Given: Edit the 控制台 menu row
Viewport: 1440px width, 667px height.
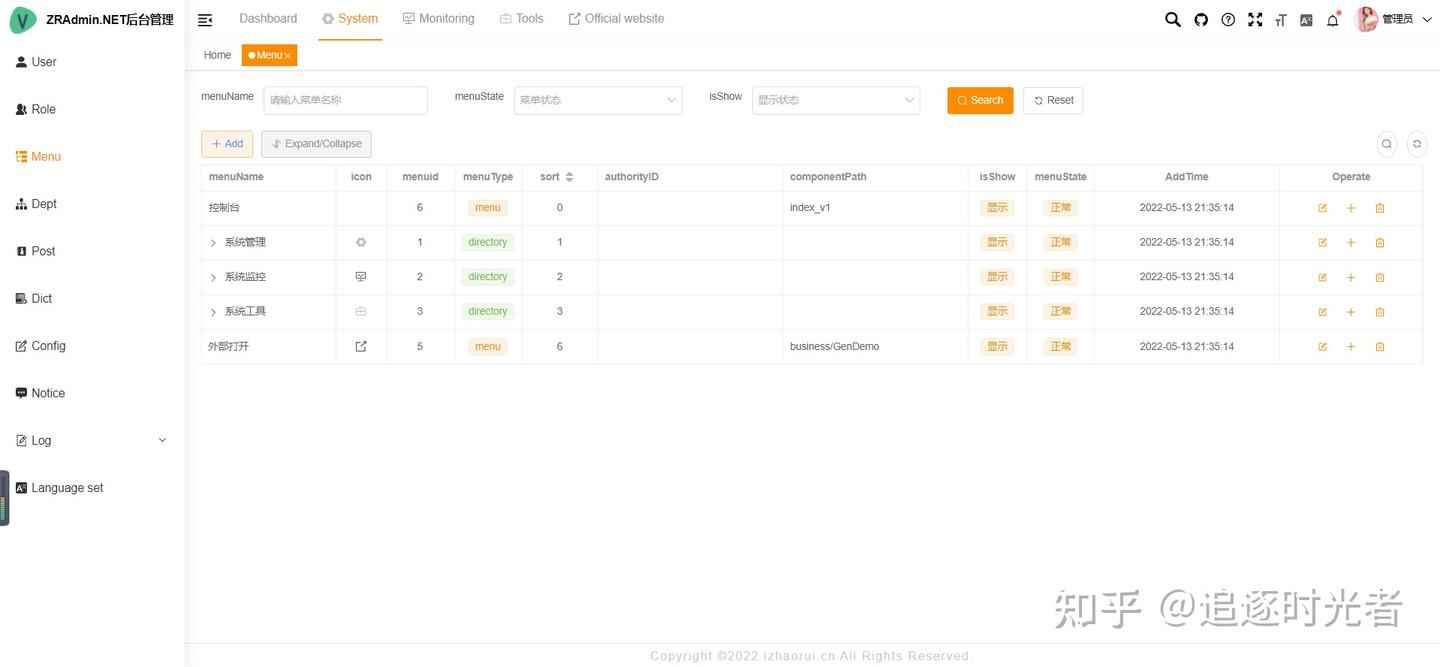Looking at the screenshot, I should click(x=1322, y=207).
